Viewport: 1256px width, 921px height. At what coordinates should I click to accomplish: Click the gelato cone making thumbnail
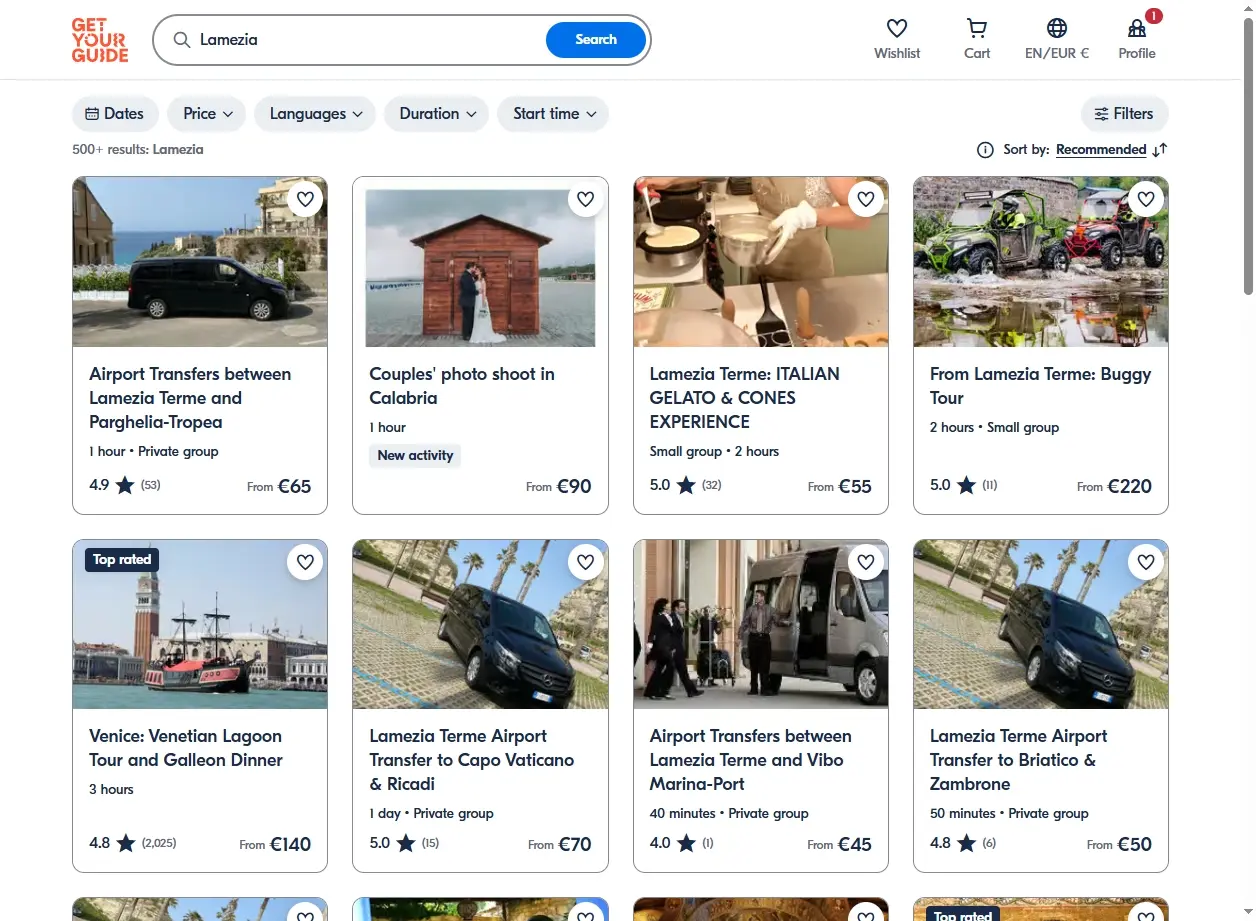pyautogui.click(x=761, y=262)
